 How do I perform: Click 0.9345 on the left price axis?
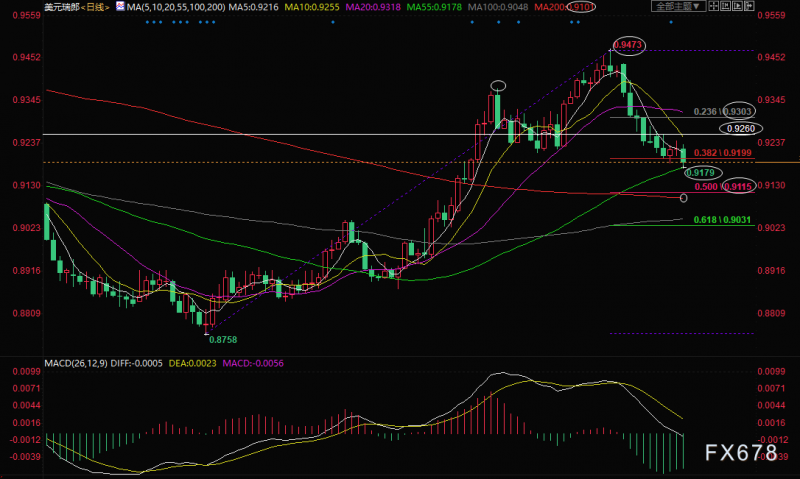pyautogui.click(x=27, y=99)
